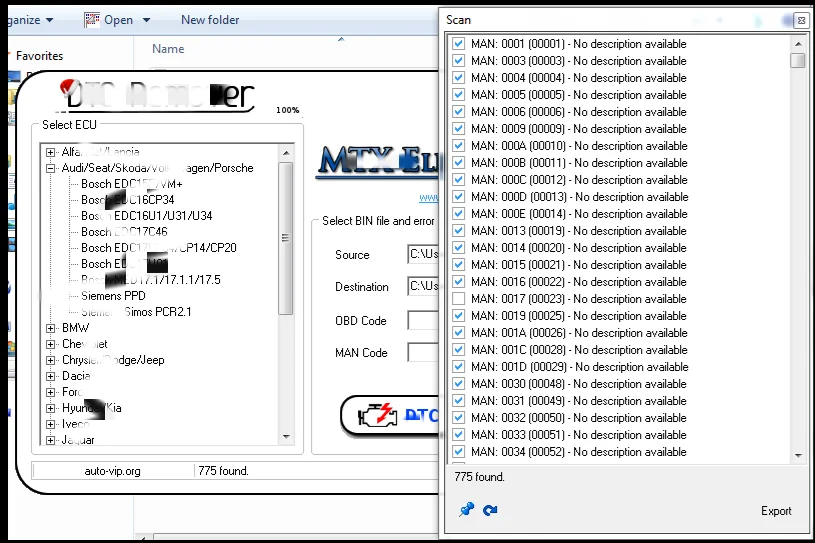Click the Destination path field
The image size is (815, 543).
coord(424,286)
